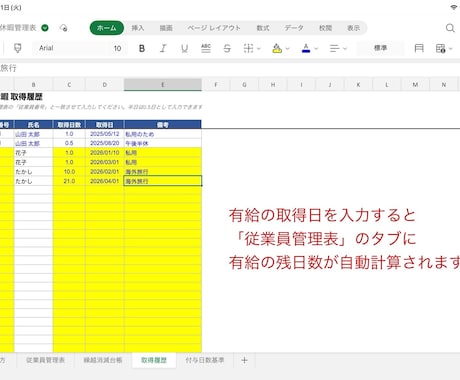Open the font size 10 picker

click(118, 48)
